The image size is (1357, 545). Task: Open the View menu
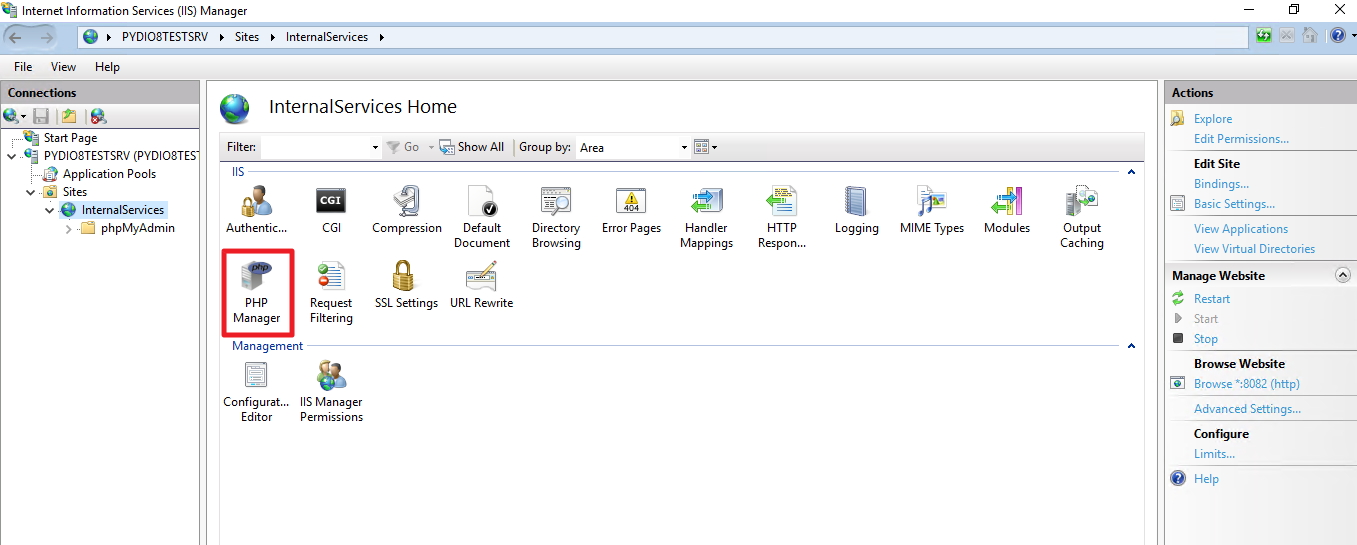[63, 67]
